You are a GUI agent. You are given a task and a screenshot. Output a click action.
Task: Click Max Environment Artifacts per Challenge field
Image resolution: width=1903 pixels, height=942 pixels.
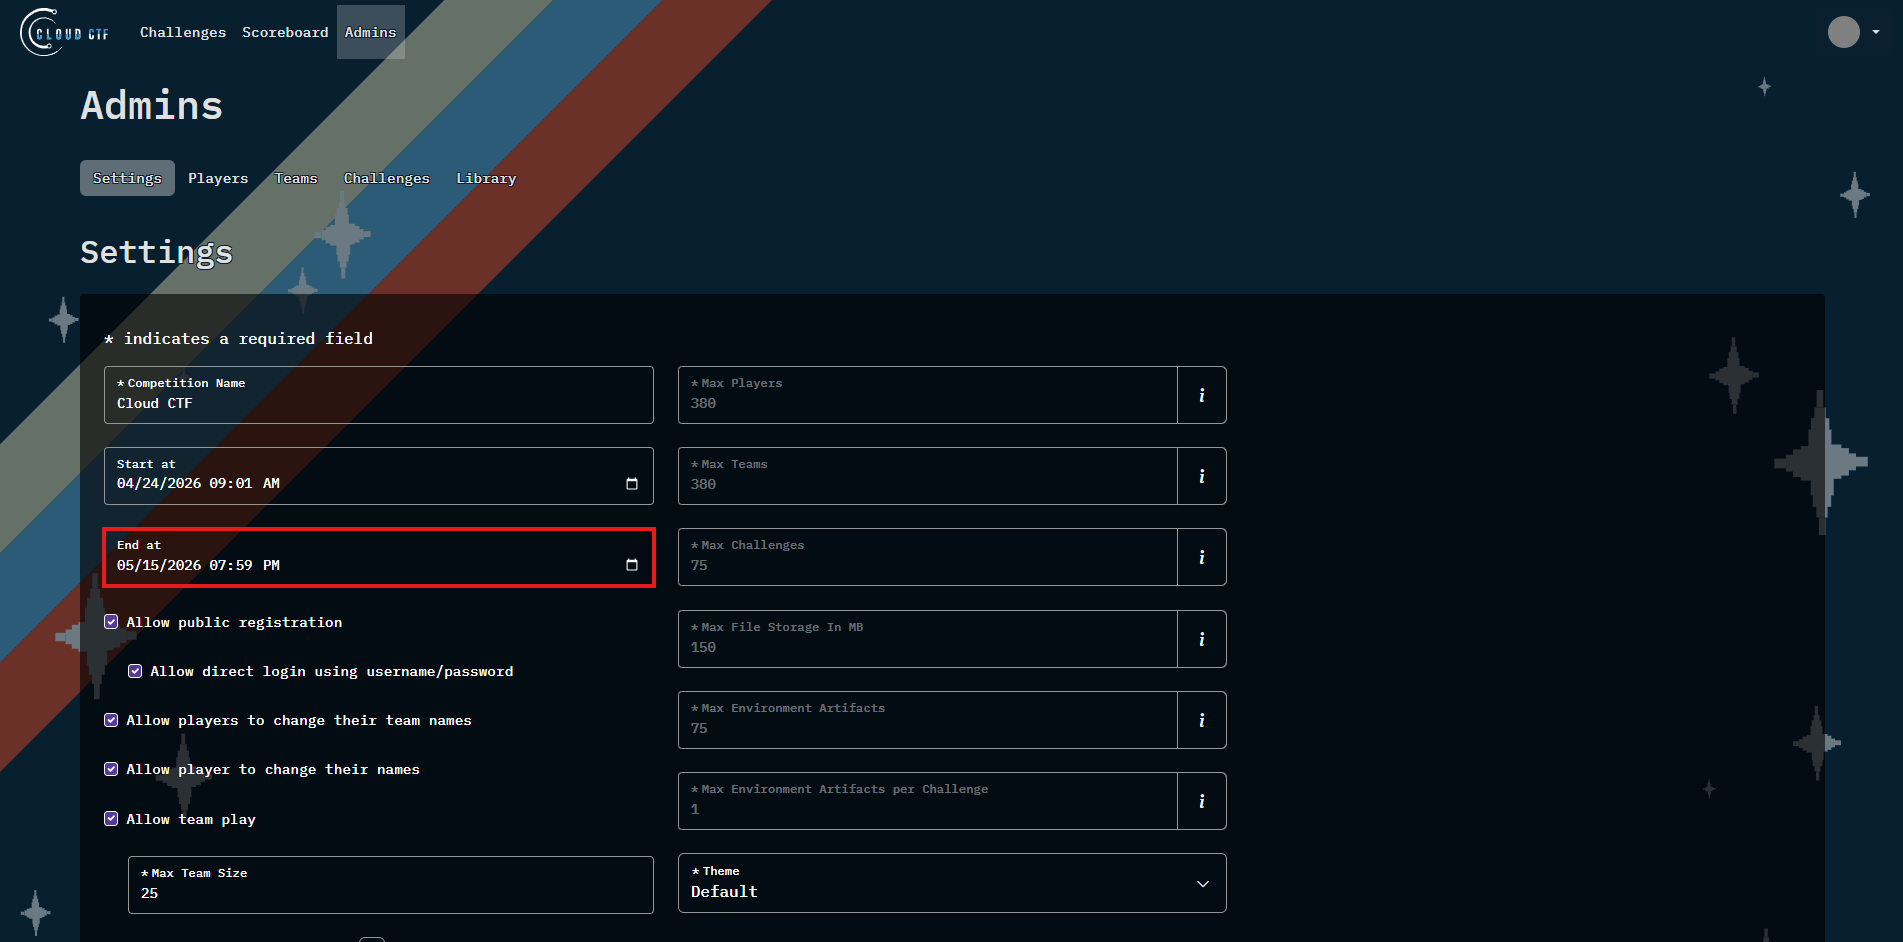pyautogui.click(x=928, y=801)
